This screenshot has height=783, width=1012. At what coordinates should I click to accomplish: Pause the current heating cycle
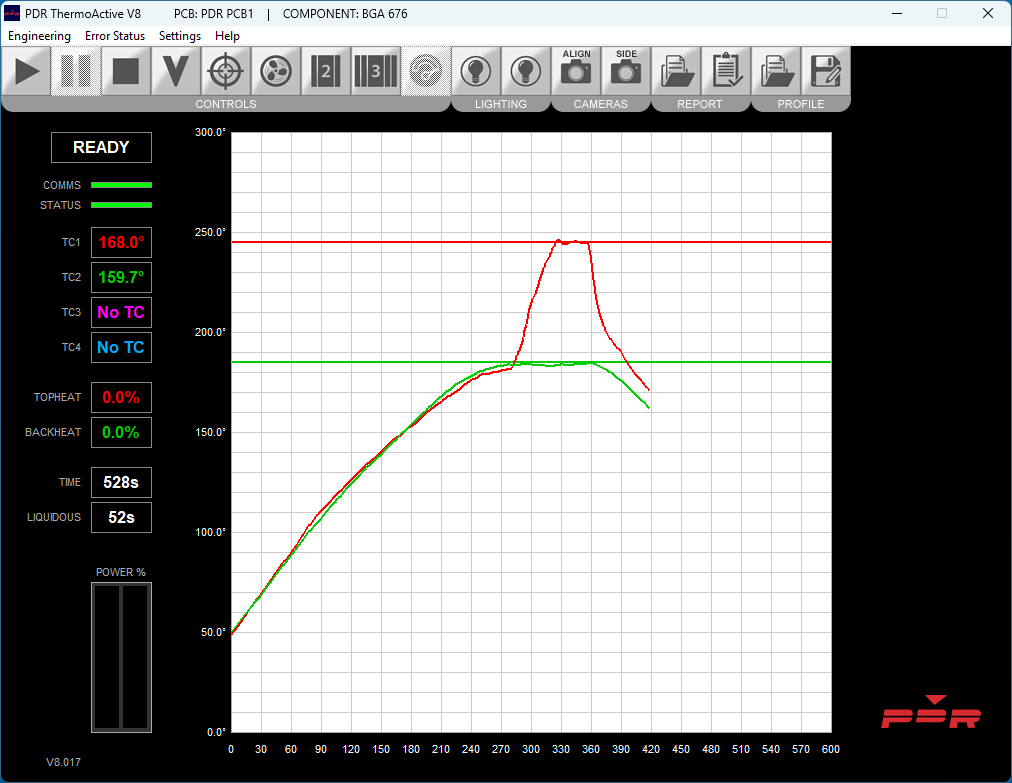[76, 71]
